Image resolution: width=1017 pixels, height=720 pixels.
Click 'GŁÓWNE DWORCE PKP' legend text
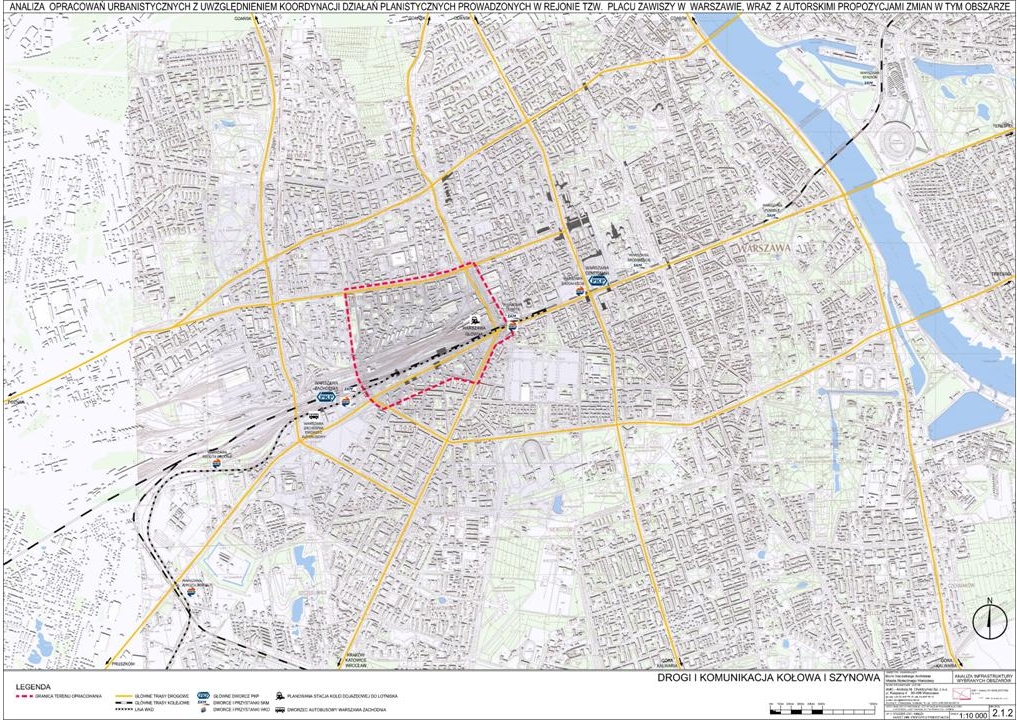click(x=236, y=696)
